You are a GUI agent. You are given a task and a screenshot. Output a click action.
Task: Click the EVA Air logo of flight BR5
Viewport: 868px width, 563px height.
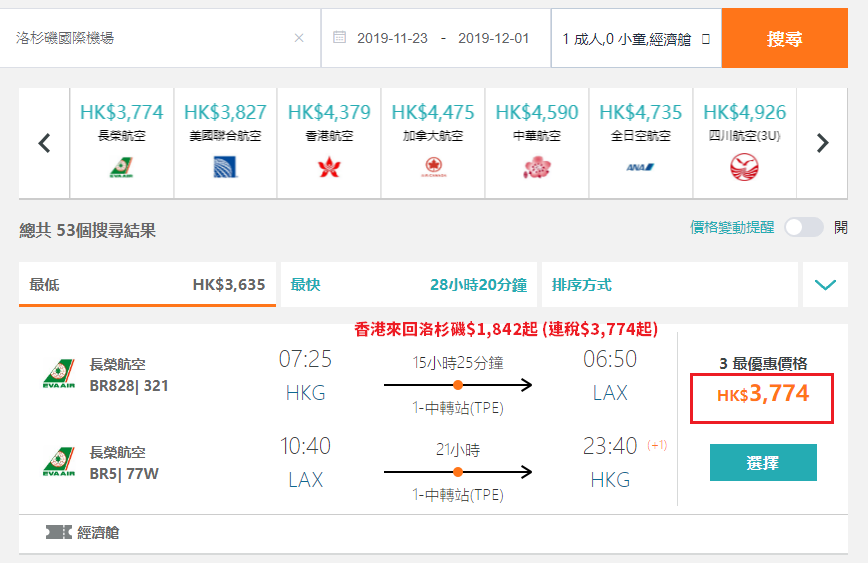[59, 462]
